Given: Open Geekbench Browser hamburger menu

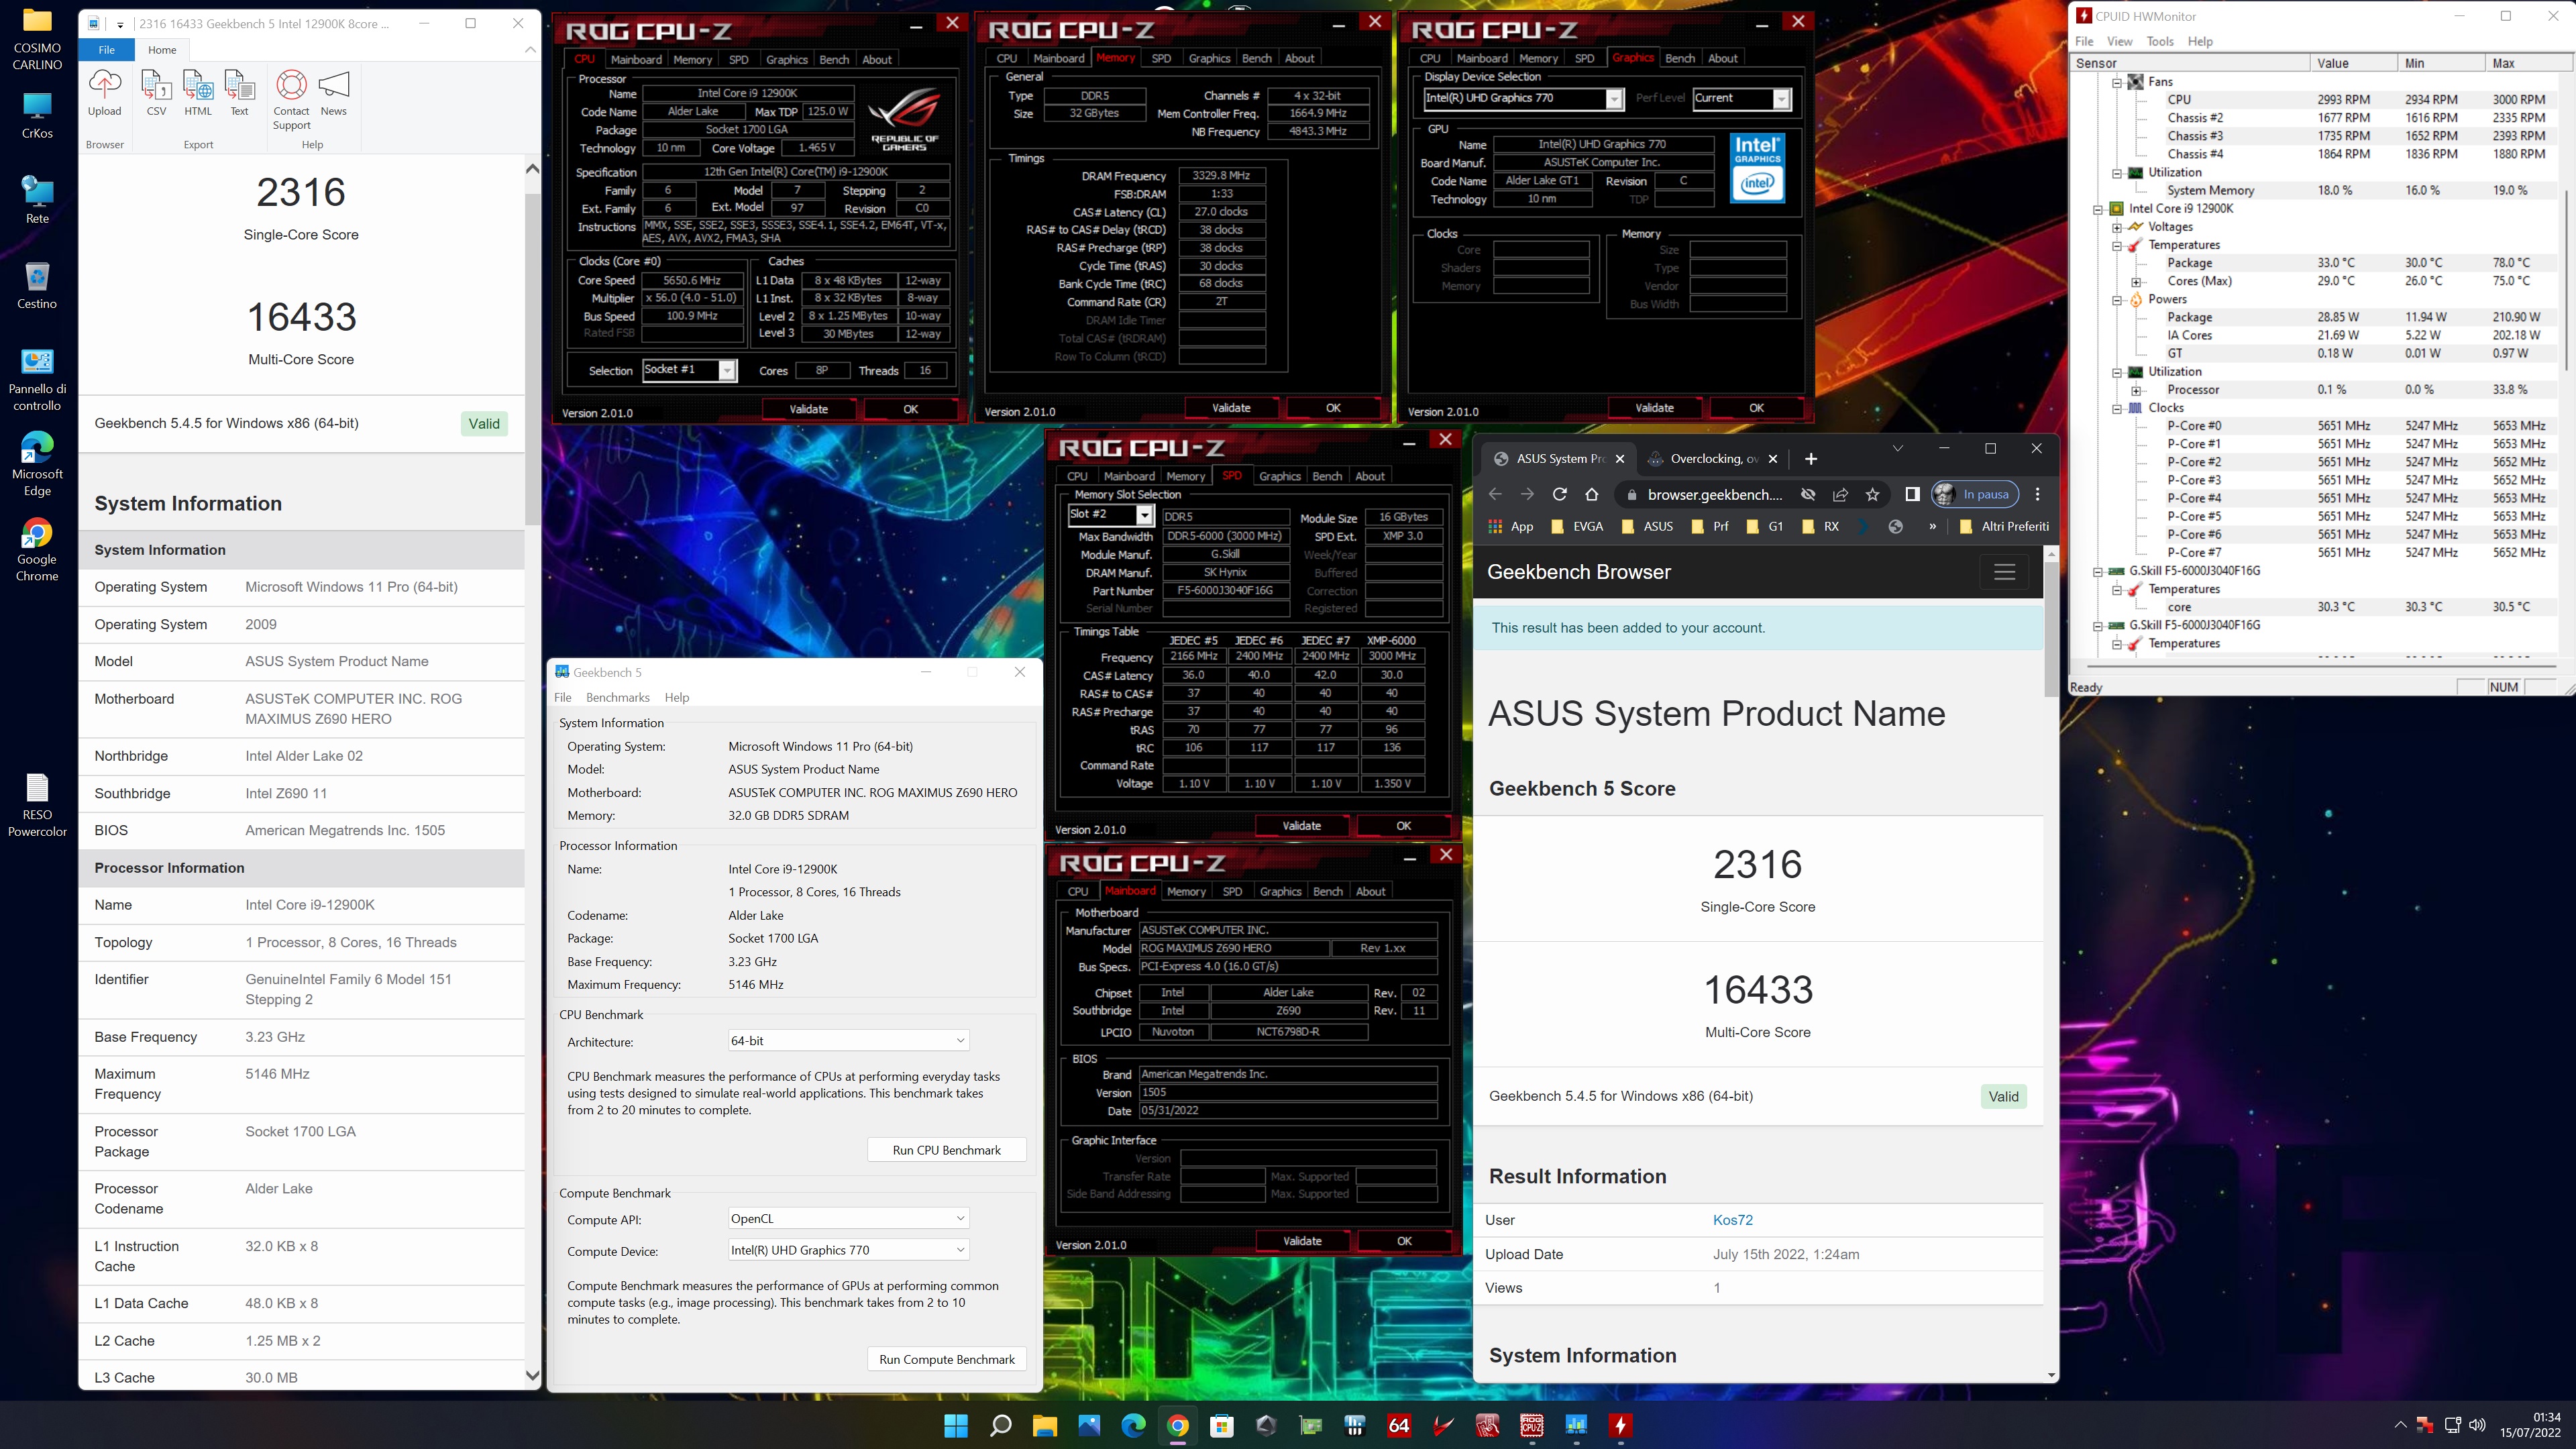Looking at the screenshot, I should (x=2004, y=572).
